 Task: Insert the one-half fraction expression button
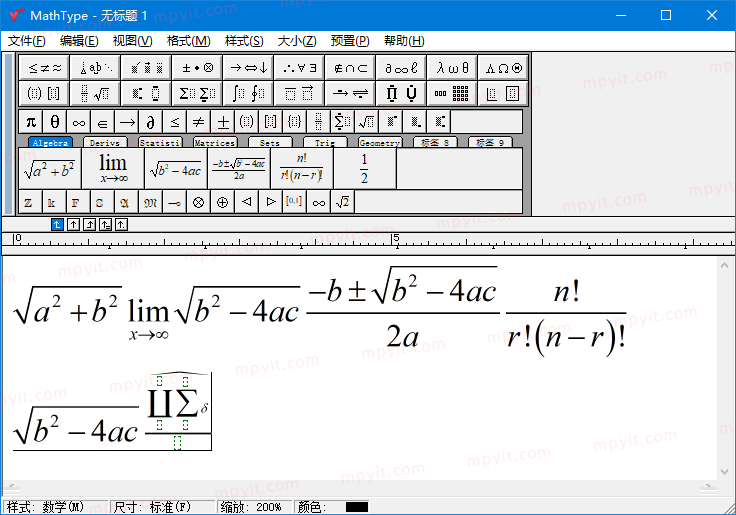[x=365, y=169]
